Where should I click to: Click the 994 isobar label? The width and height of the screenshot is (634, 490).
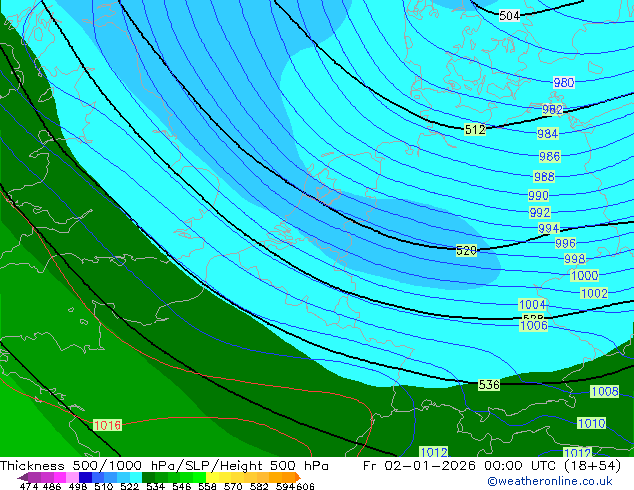[549, 228]
